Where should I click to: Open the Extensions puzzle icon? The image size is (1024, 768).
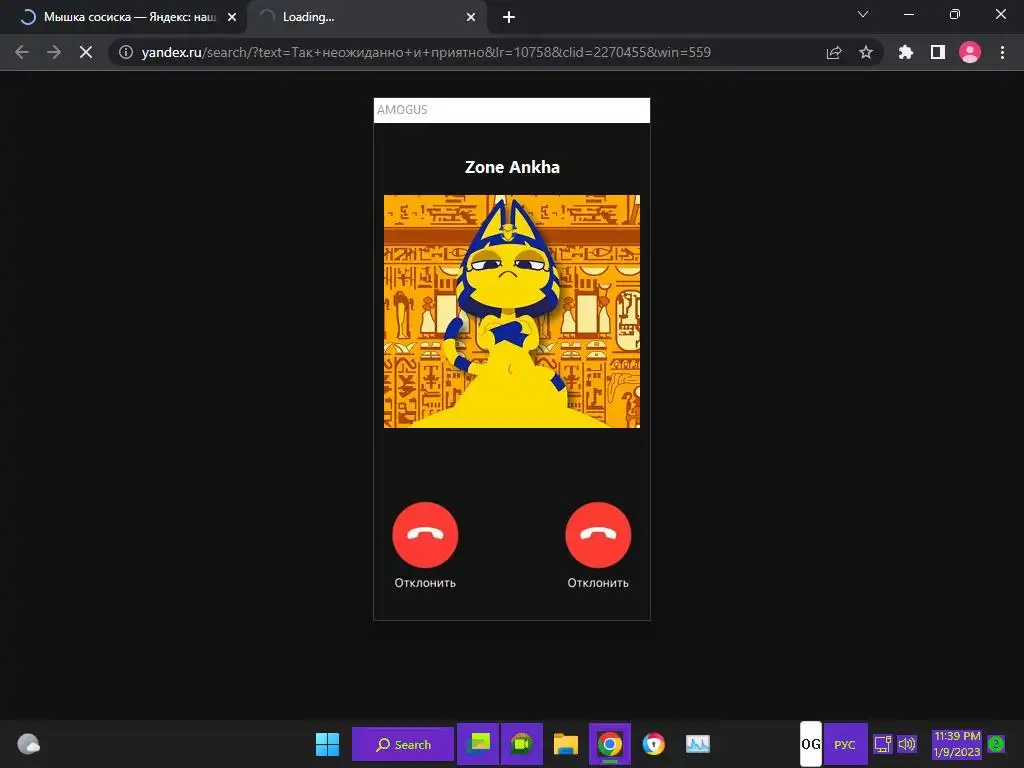tap(906, 52)
